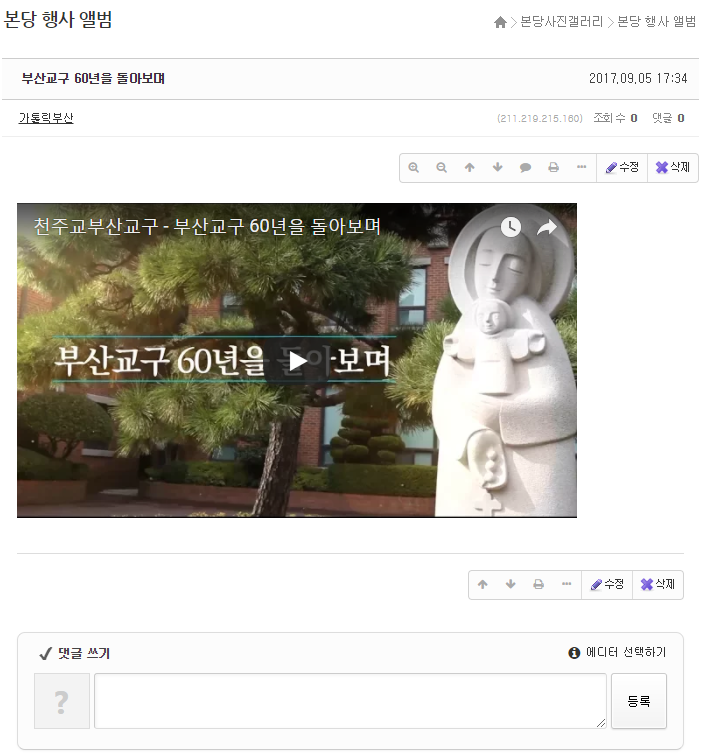Expand the bottom toolbar three-dots menu
The height and width of the screenshot is (754, 708).
click(x=567, y=585)
